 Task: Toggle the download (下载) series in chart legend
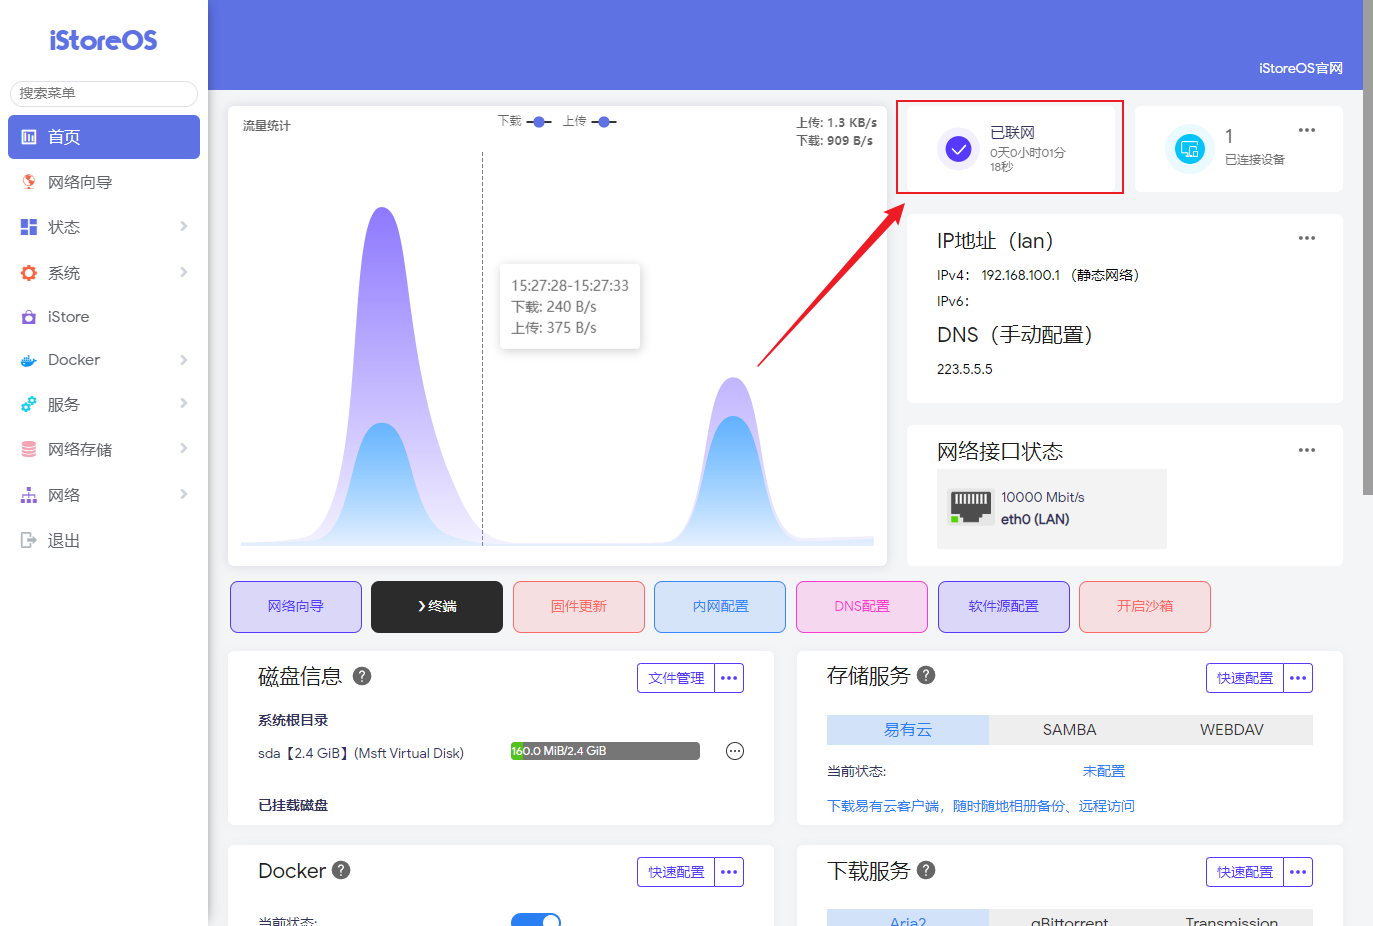pos(525,121)
